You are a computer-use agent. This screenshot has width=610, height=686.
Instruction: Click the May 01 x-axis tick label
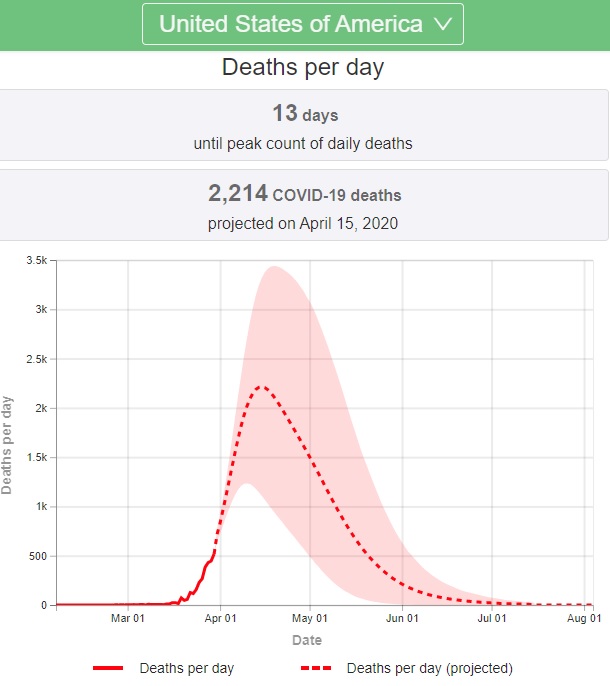click(310, 620)
